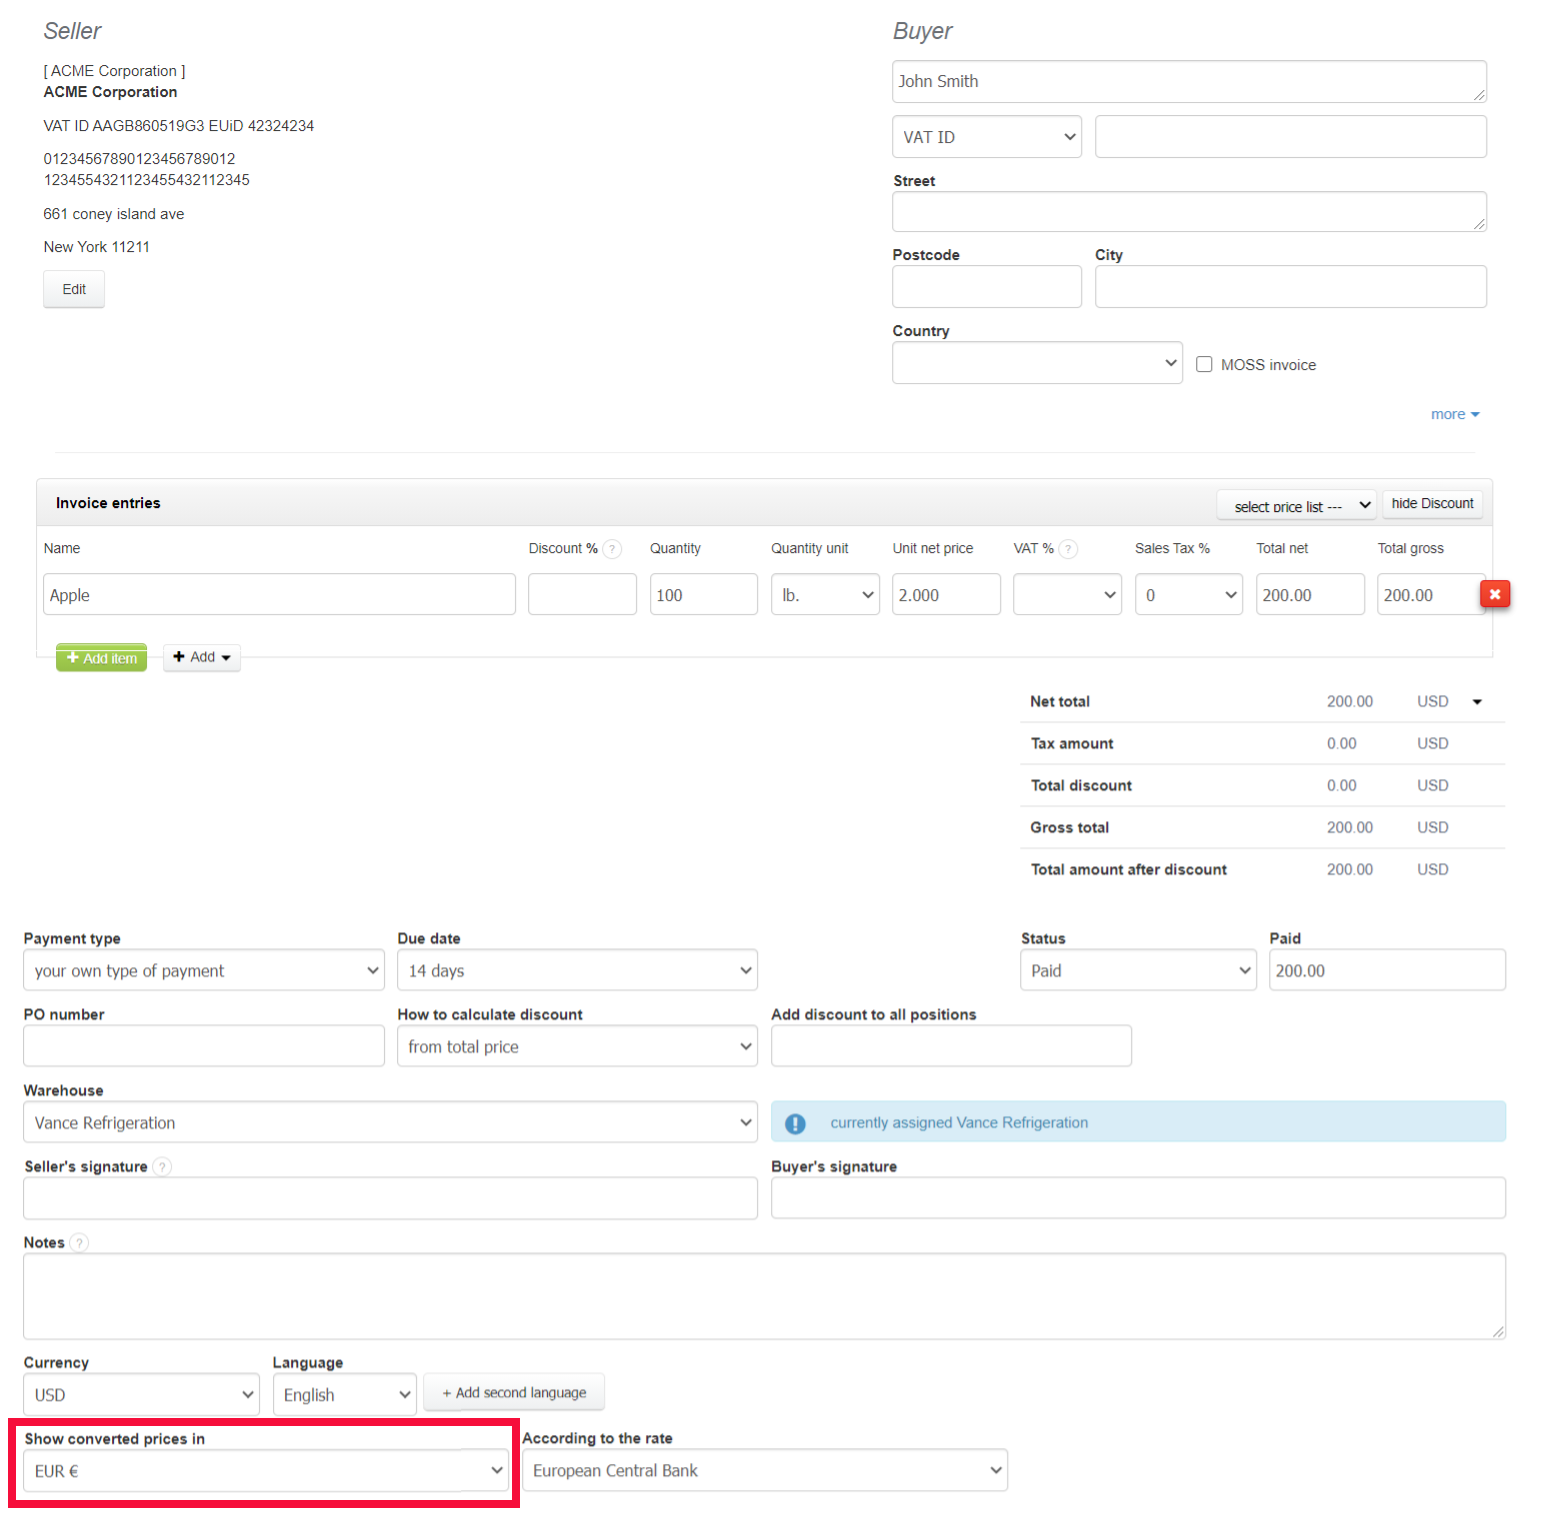Click the warehouse info alert icon
1564x1522 pixels.
(x=795, y=1123)
